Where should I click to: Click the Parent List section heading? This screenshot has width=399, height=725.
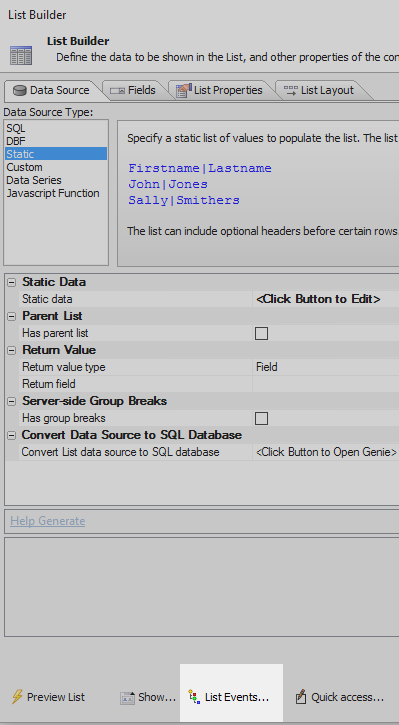pyautogui.click(x=52, y=316)
